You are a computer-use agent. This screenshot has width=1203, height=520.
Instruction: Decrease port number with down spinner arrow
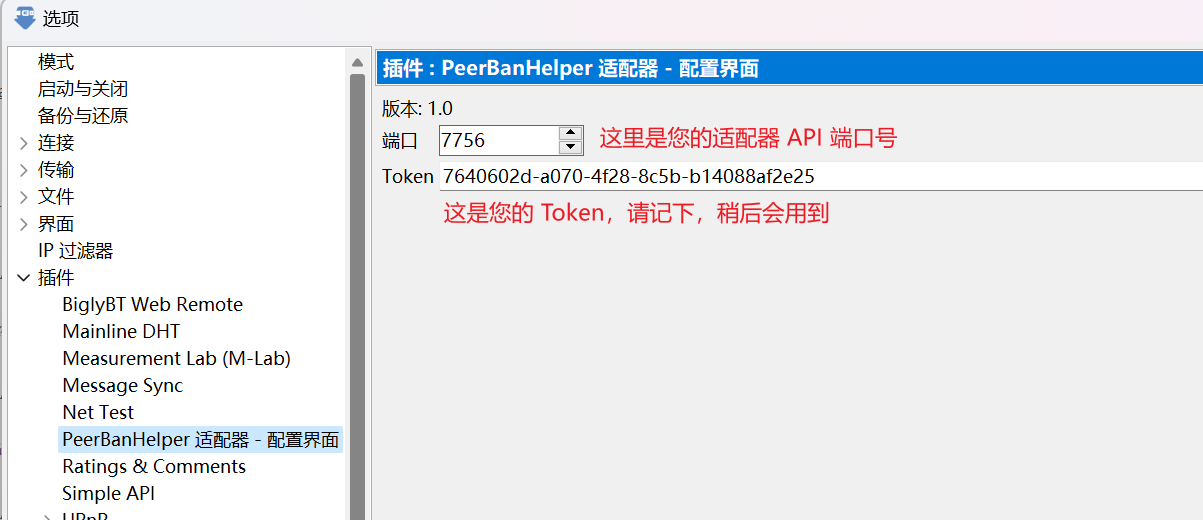click(570, 147)
